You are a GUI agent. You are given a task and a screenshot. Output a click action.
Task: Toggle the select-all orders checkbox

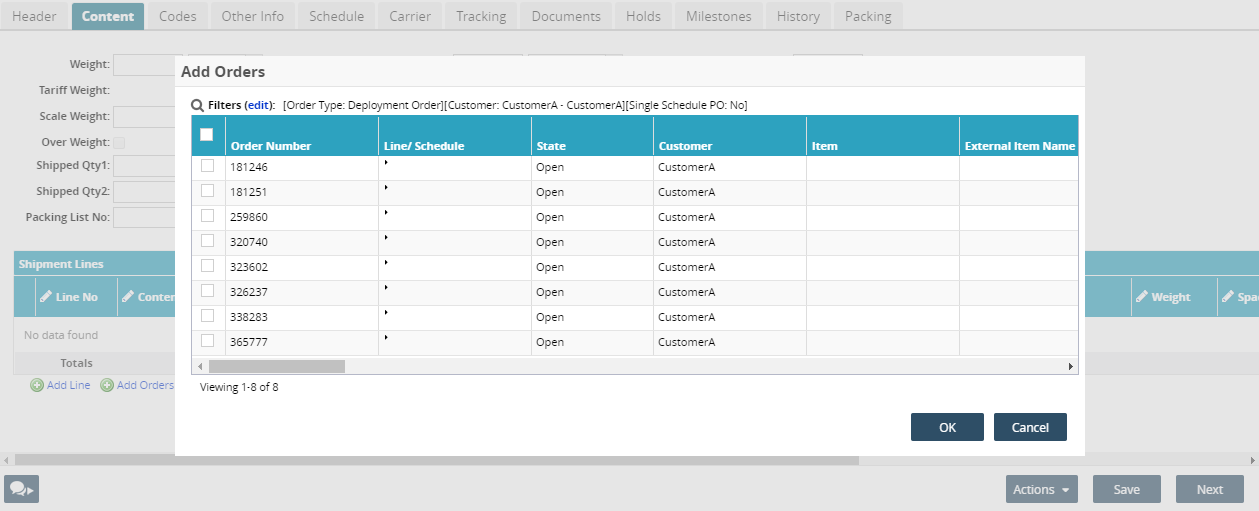(207, 135)
